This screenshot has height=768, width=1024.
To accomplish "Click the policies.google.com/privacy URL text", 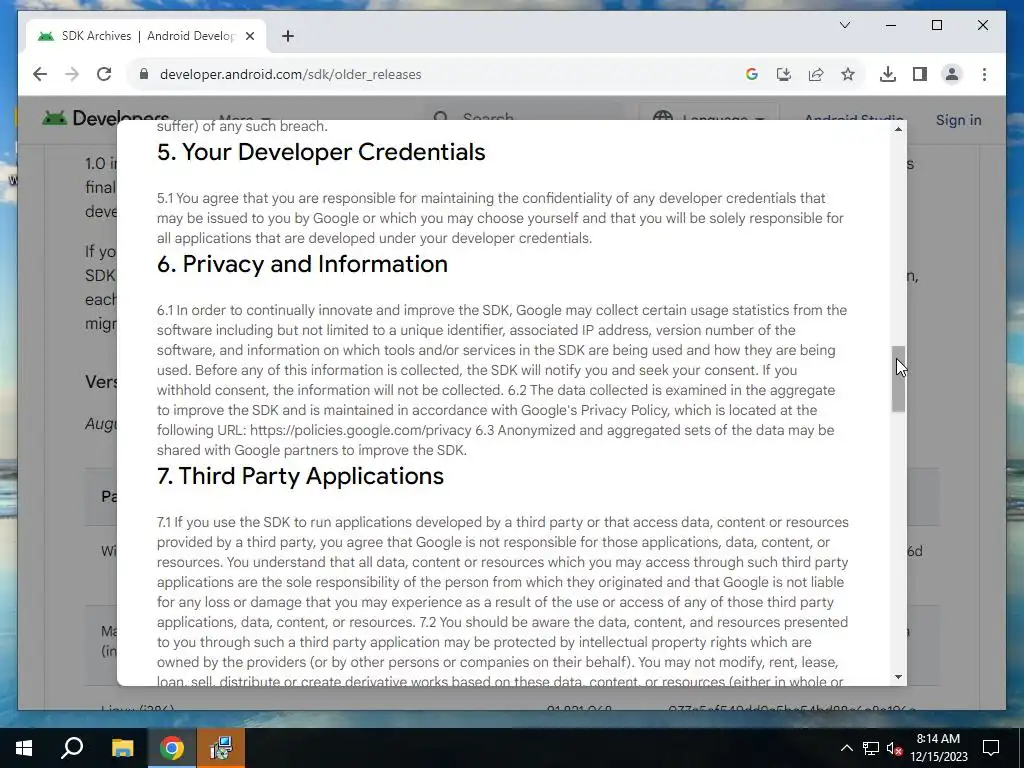I will [360, 430].
